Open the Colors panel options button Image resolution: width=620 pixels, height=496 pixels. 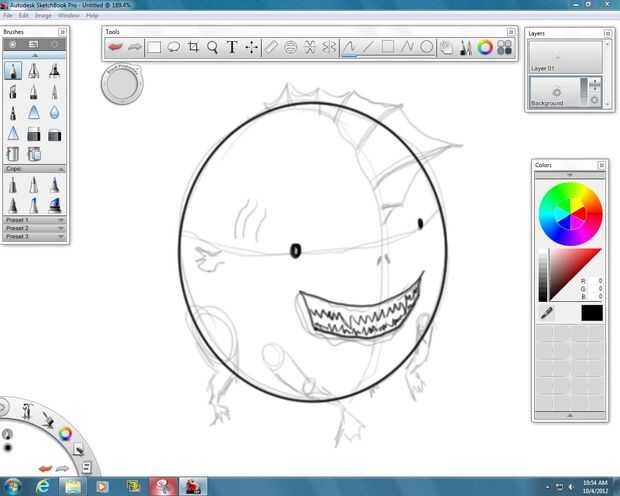click(601, 165)
